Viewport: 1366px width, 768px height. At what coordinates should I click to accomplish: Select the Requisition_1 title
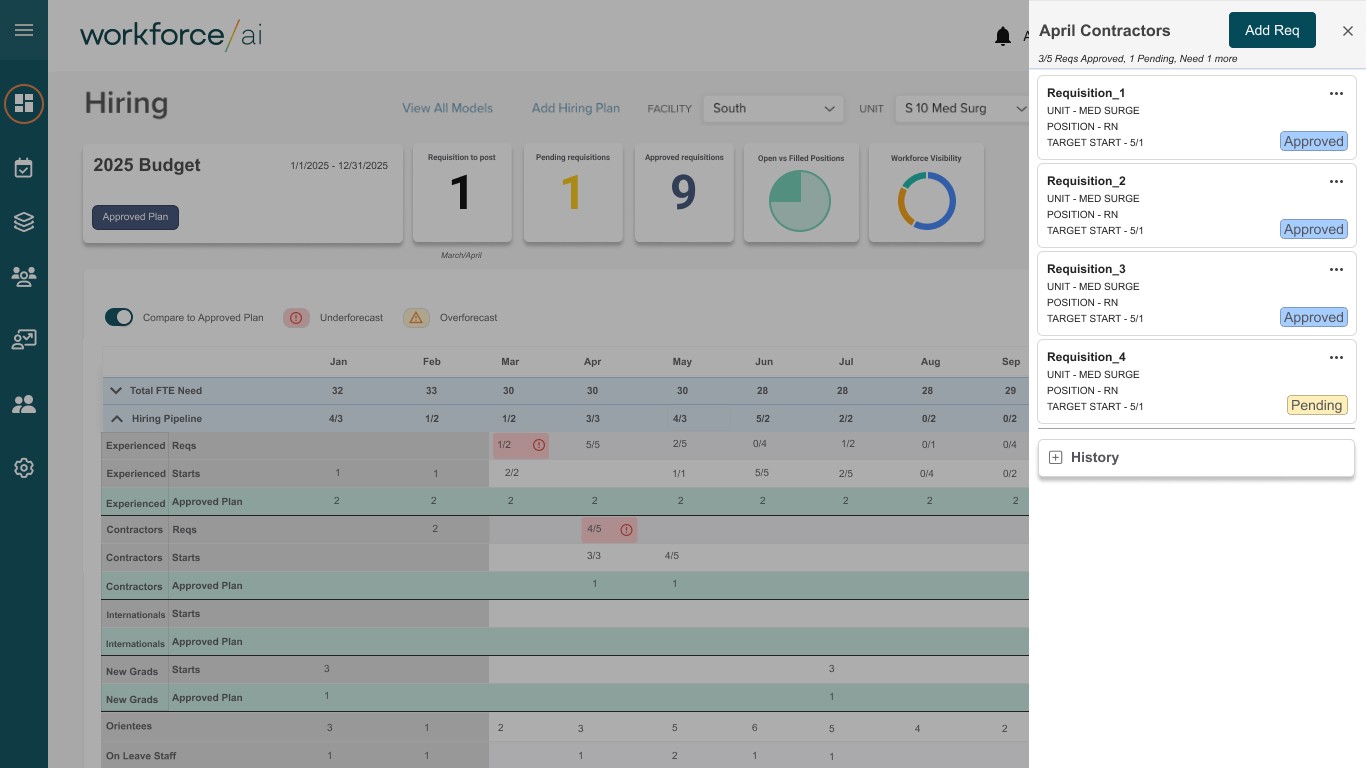click(1086, 93)
